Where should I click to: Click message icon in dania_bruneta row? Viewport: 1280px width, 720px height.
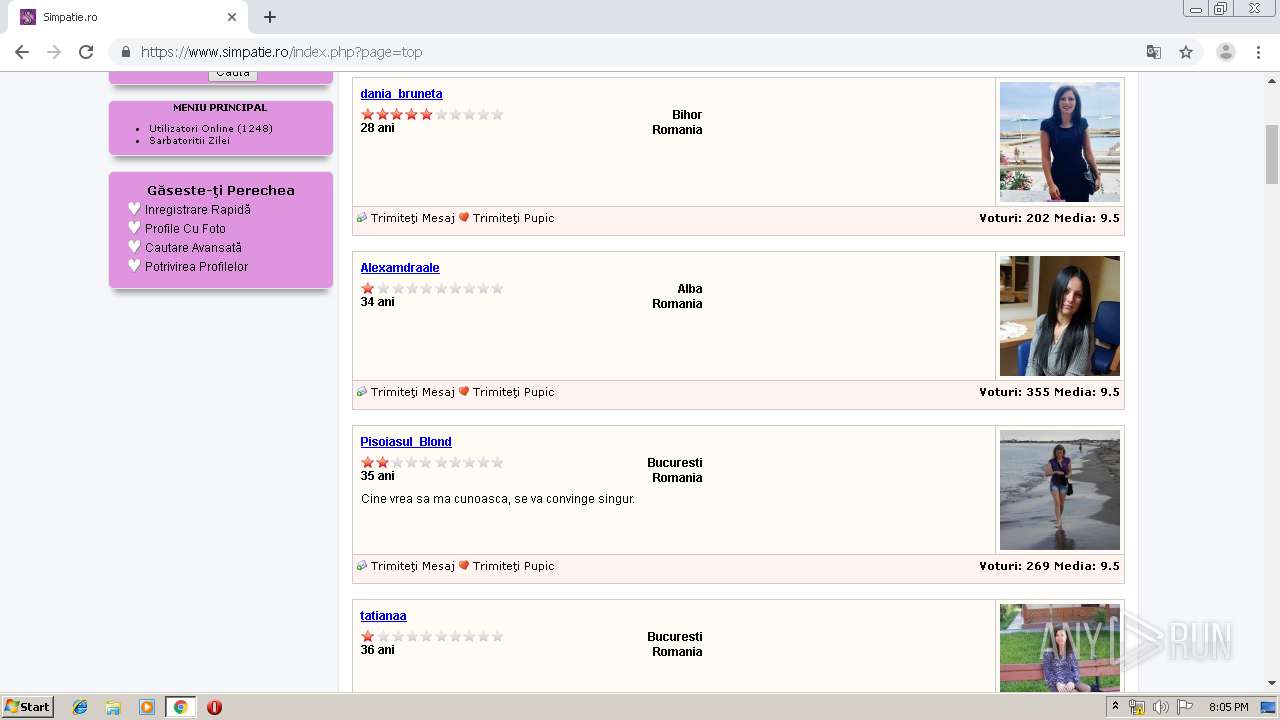coord(362,218)
